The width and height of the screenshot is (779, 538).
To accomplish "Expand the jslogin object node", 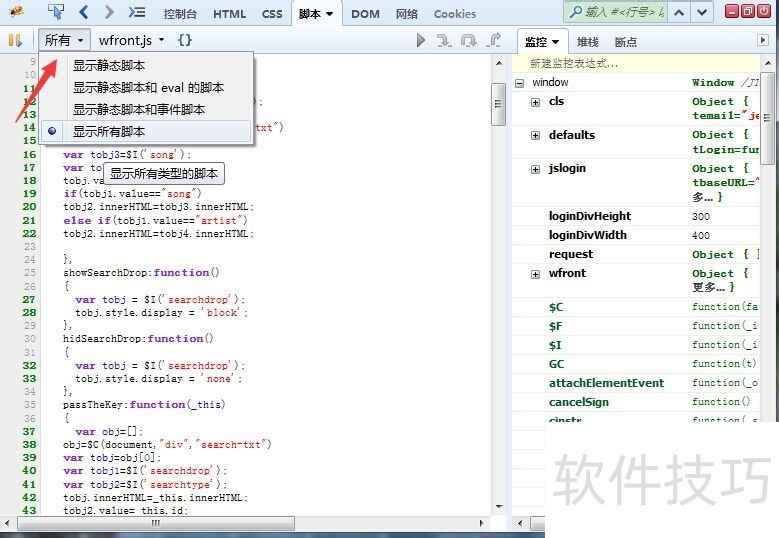I will [535, 169].
